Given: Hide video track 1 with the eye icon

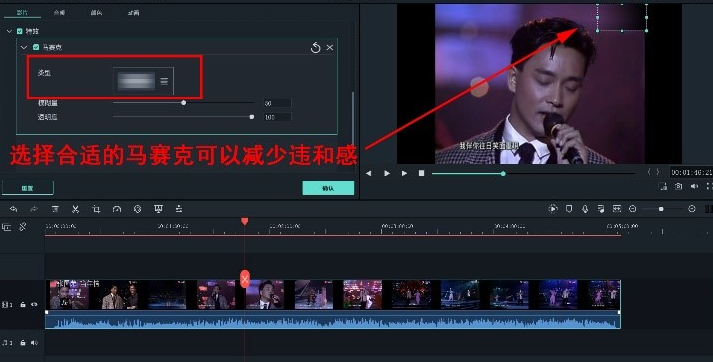Looking at the screenshot, I should pos(34,305).
